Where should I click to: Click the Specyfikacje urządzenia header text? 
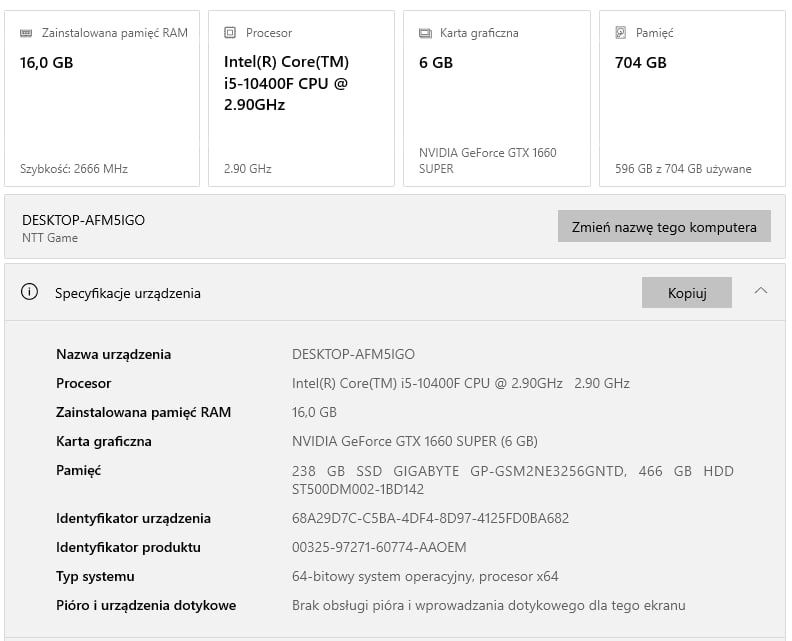pyautogui.click(x=128, y=293)
